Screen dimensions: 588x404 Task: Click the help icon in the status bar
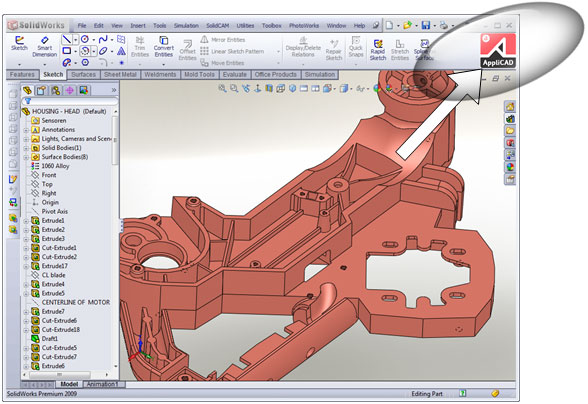coord(463,393)
